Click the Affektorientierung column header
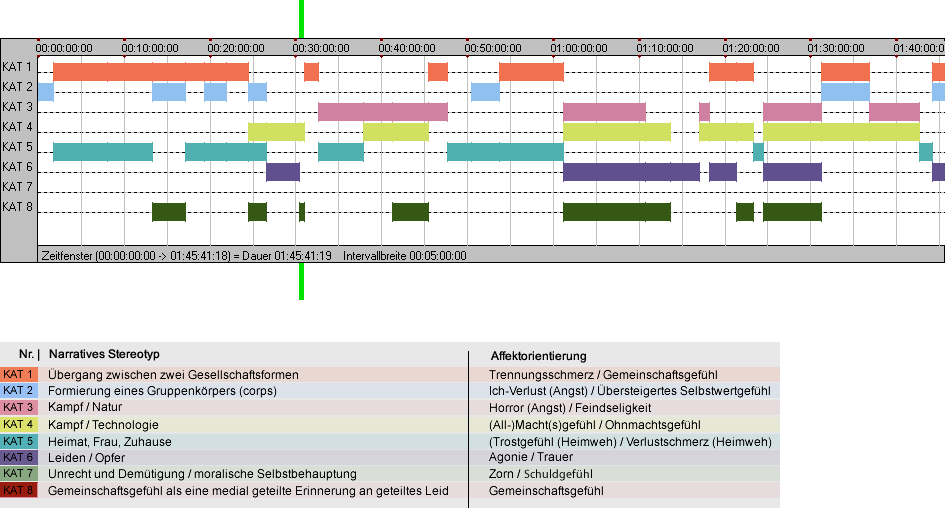The image size is (945, 530). (538, 356)
